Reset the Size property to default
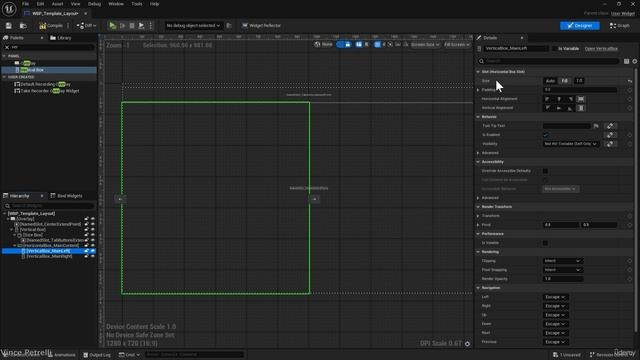This screenshot has height=360, width=640. point(630,81)
